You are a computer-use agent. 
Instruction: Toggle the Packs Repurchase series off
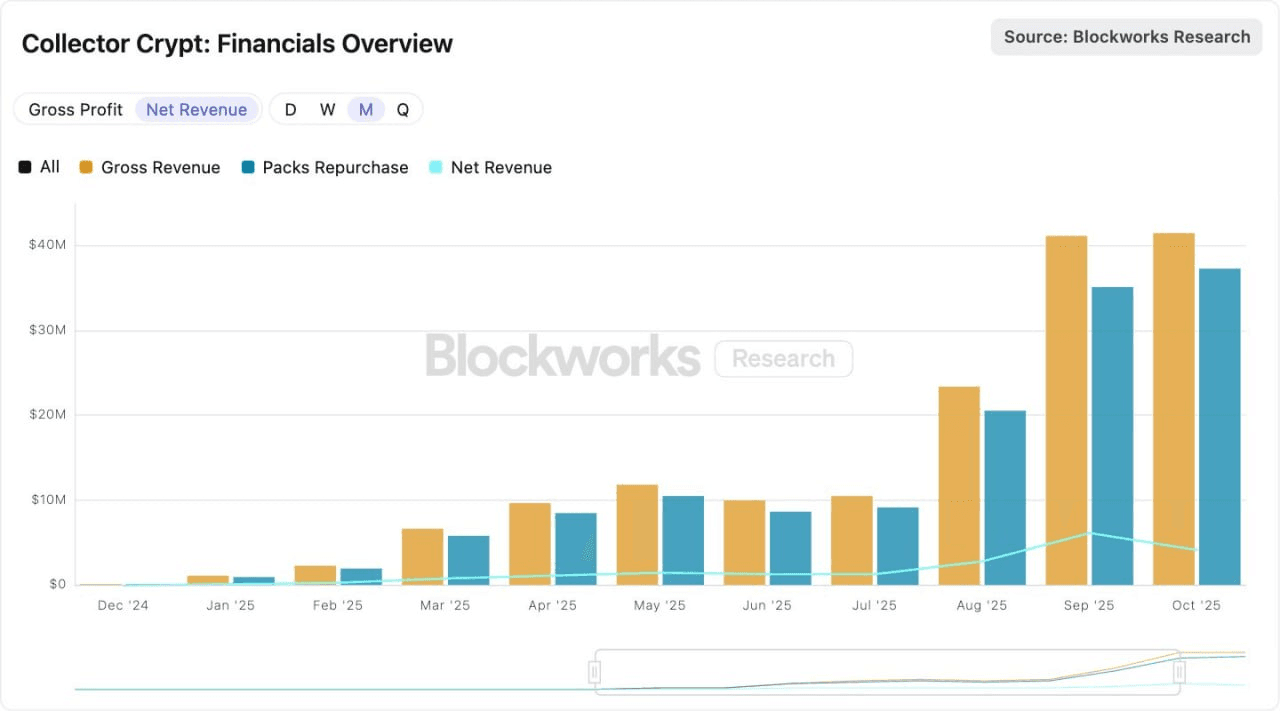click(x=324, y=167)
